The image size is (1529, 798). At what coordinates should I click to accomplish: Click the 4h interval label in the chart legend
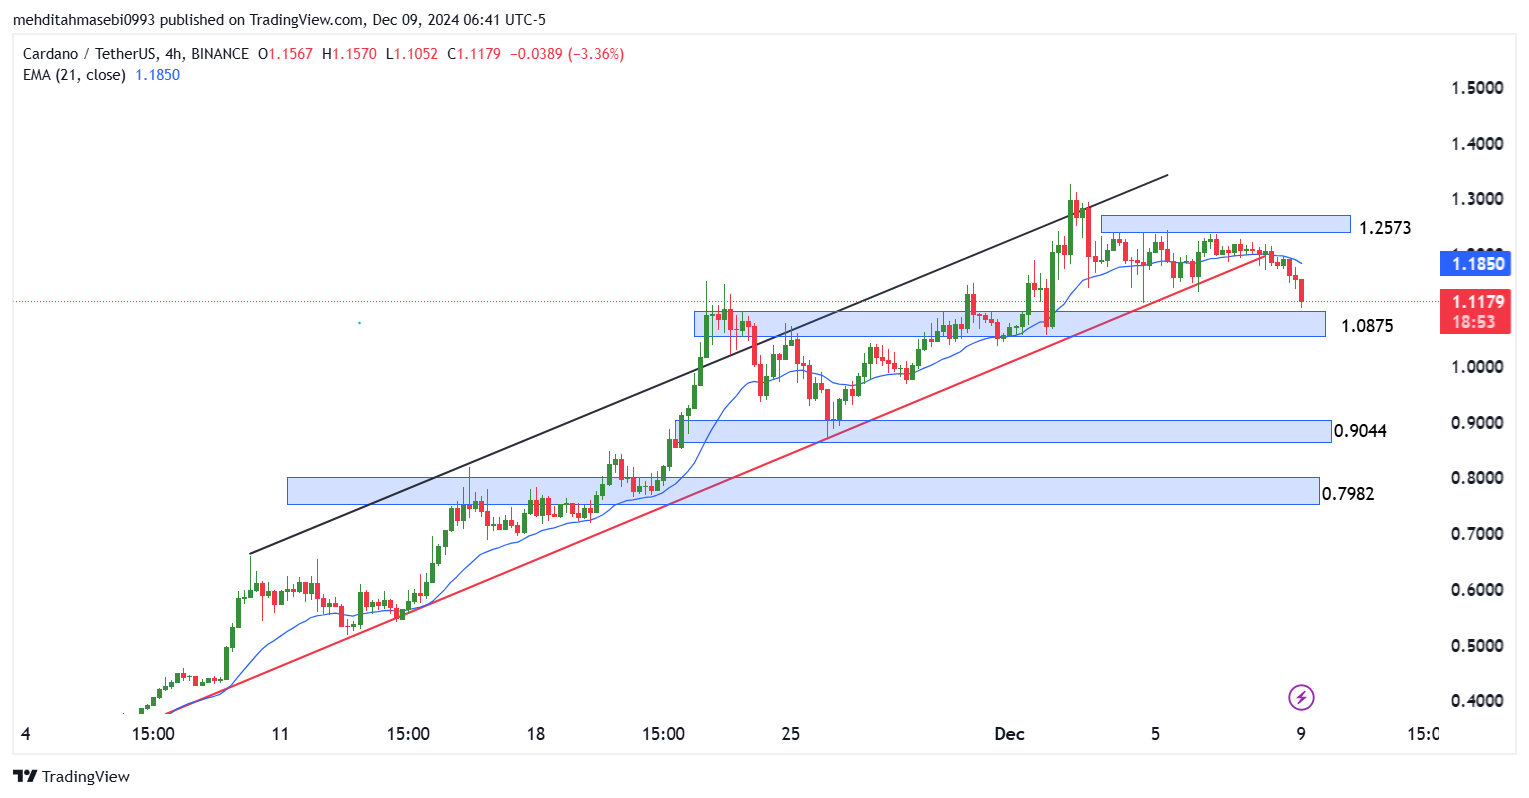pos(173,54)
